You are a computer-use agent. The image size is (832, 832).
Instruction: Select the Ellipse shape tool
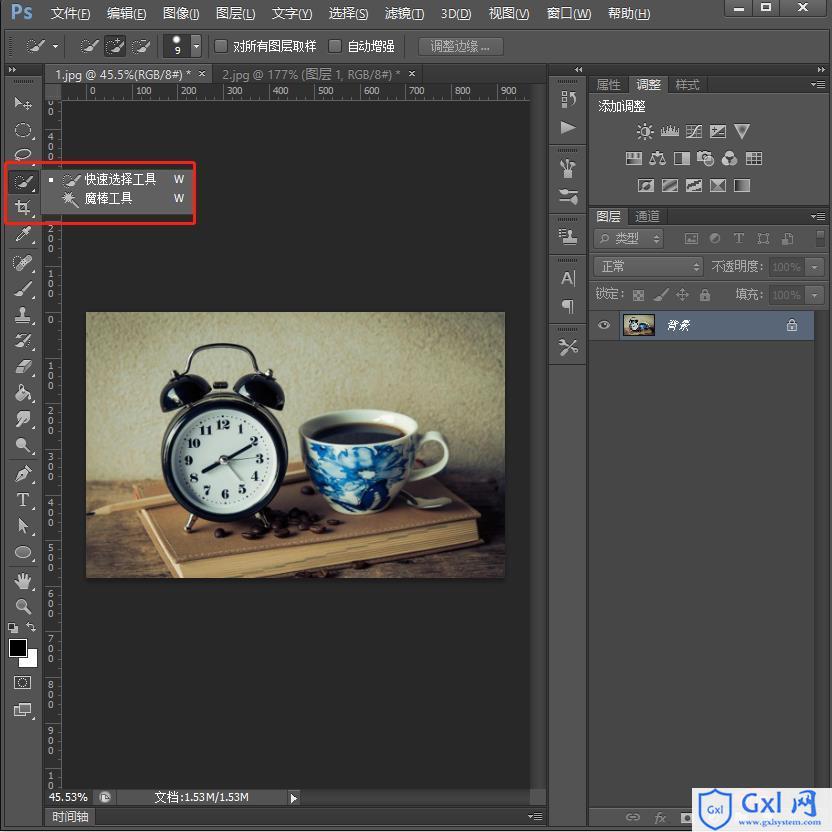(x=23, y=552)
